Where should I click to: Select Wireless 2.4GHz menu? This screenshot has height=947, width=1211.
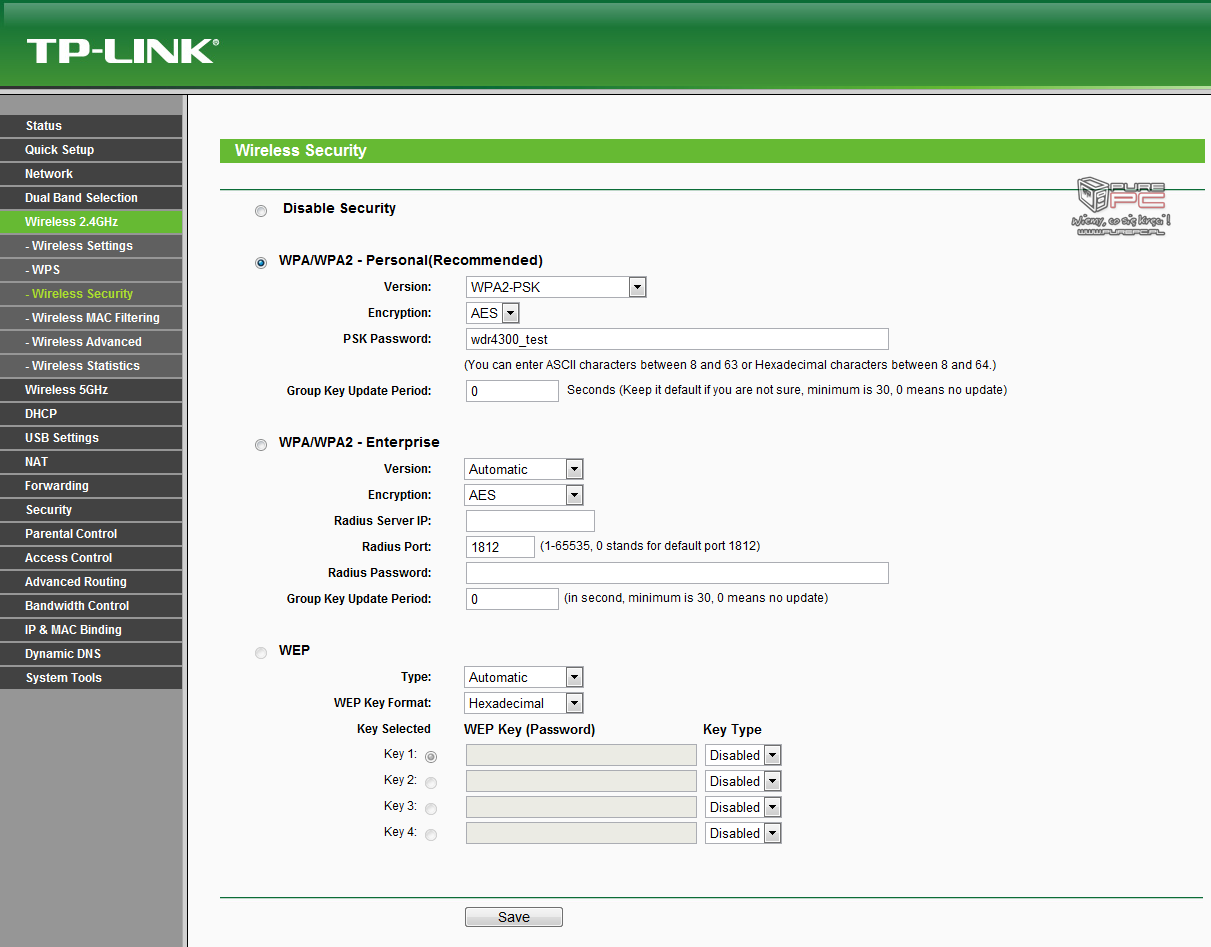91,222
